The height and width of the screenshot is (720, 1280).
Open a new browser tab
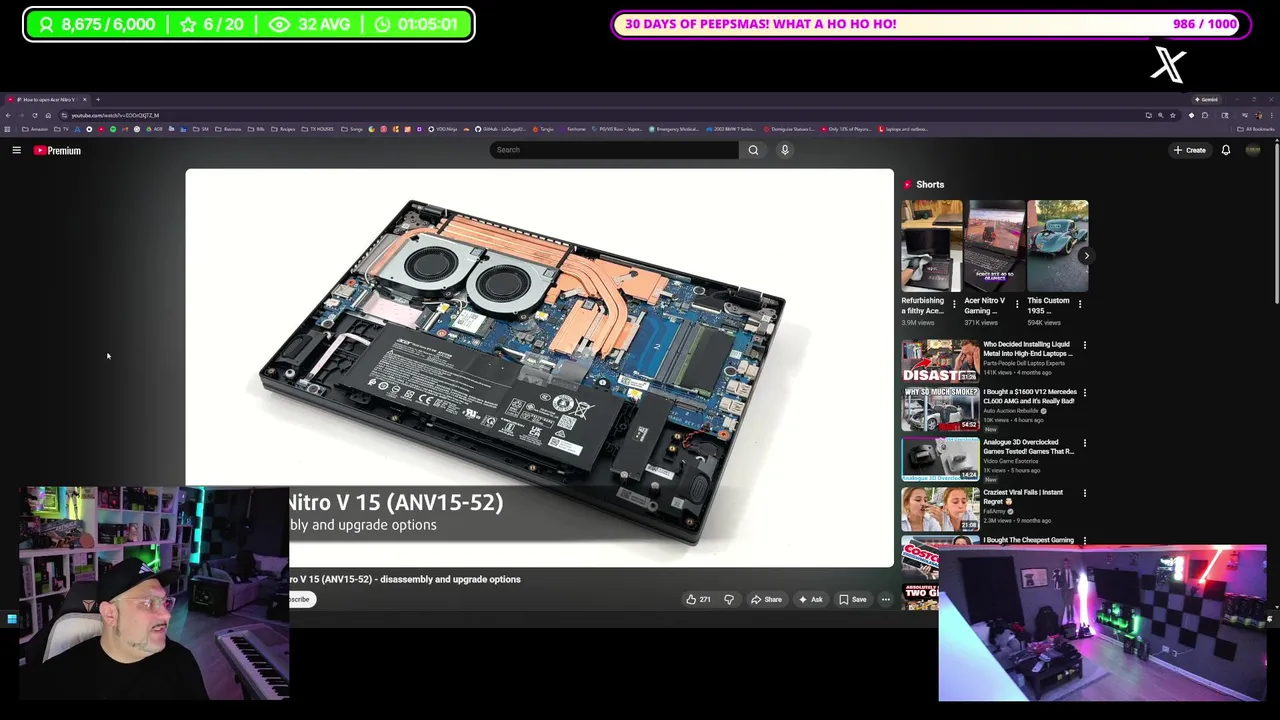pyautogui.click(x=98, y=99)
